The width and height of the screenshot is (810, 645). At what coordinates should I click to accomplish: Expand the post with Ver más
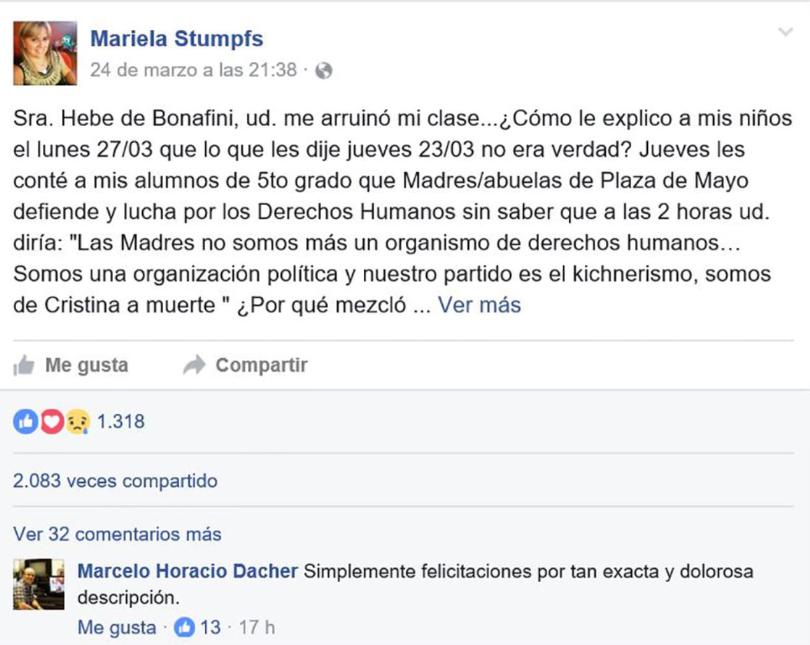[x=479, y=305]
